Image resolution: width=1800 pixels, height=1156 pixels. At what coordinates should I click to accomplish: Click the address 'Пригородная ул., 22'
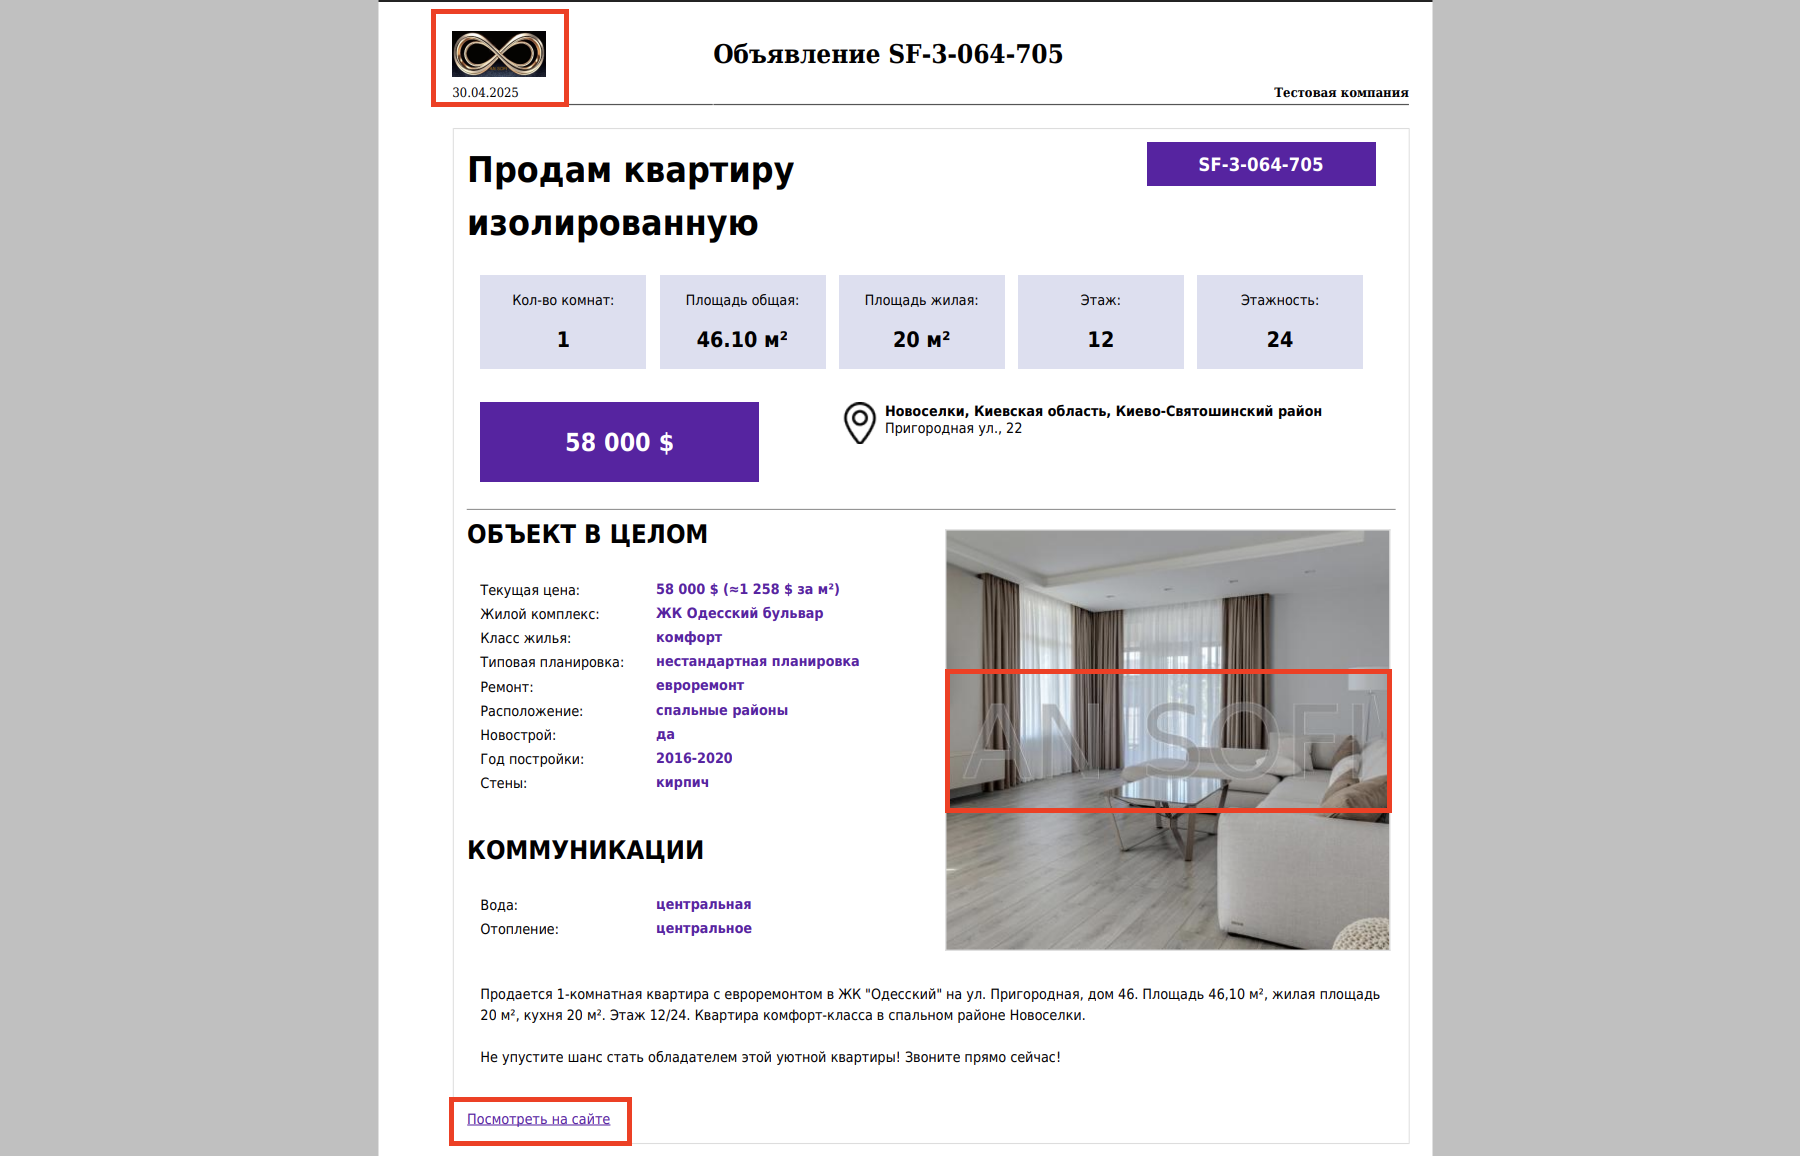[953, 428]
